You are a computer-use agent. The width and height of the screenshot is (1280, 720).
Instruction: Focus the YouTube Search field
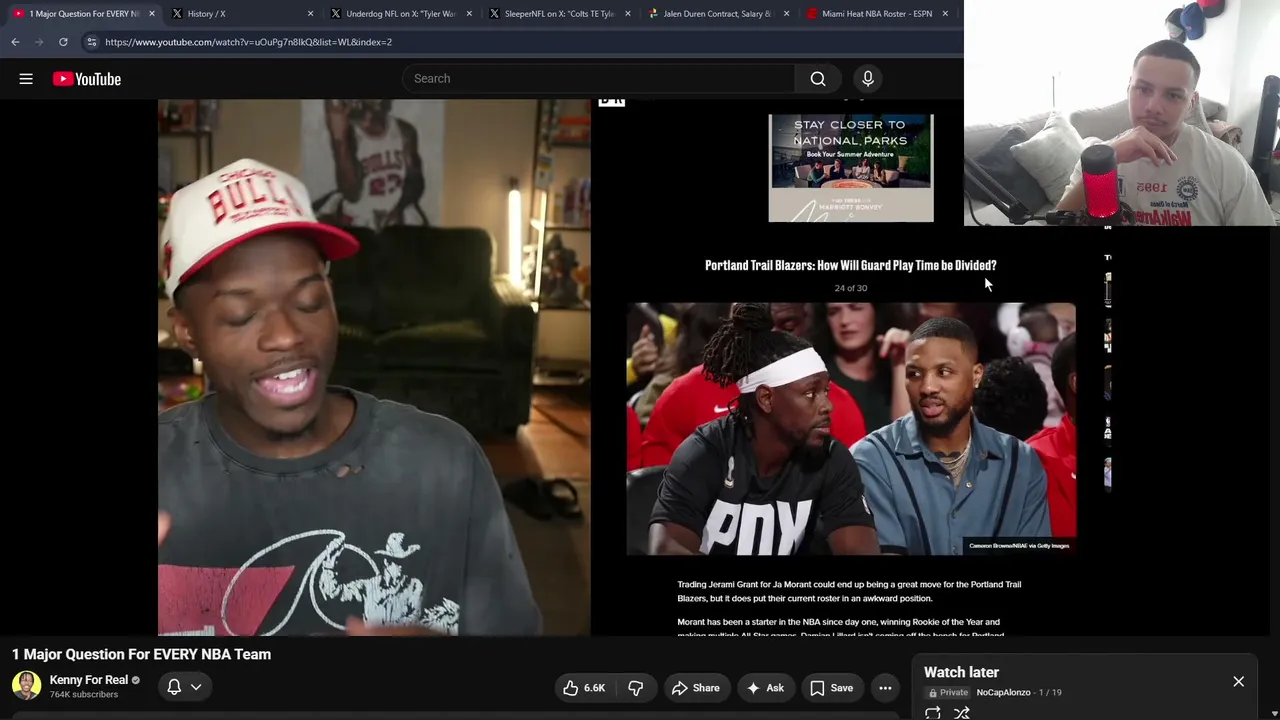[x=600, y=79]
